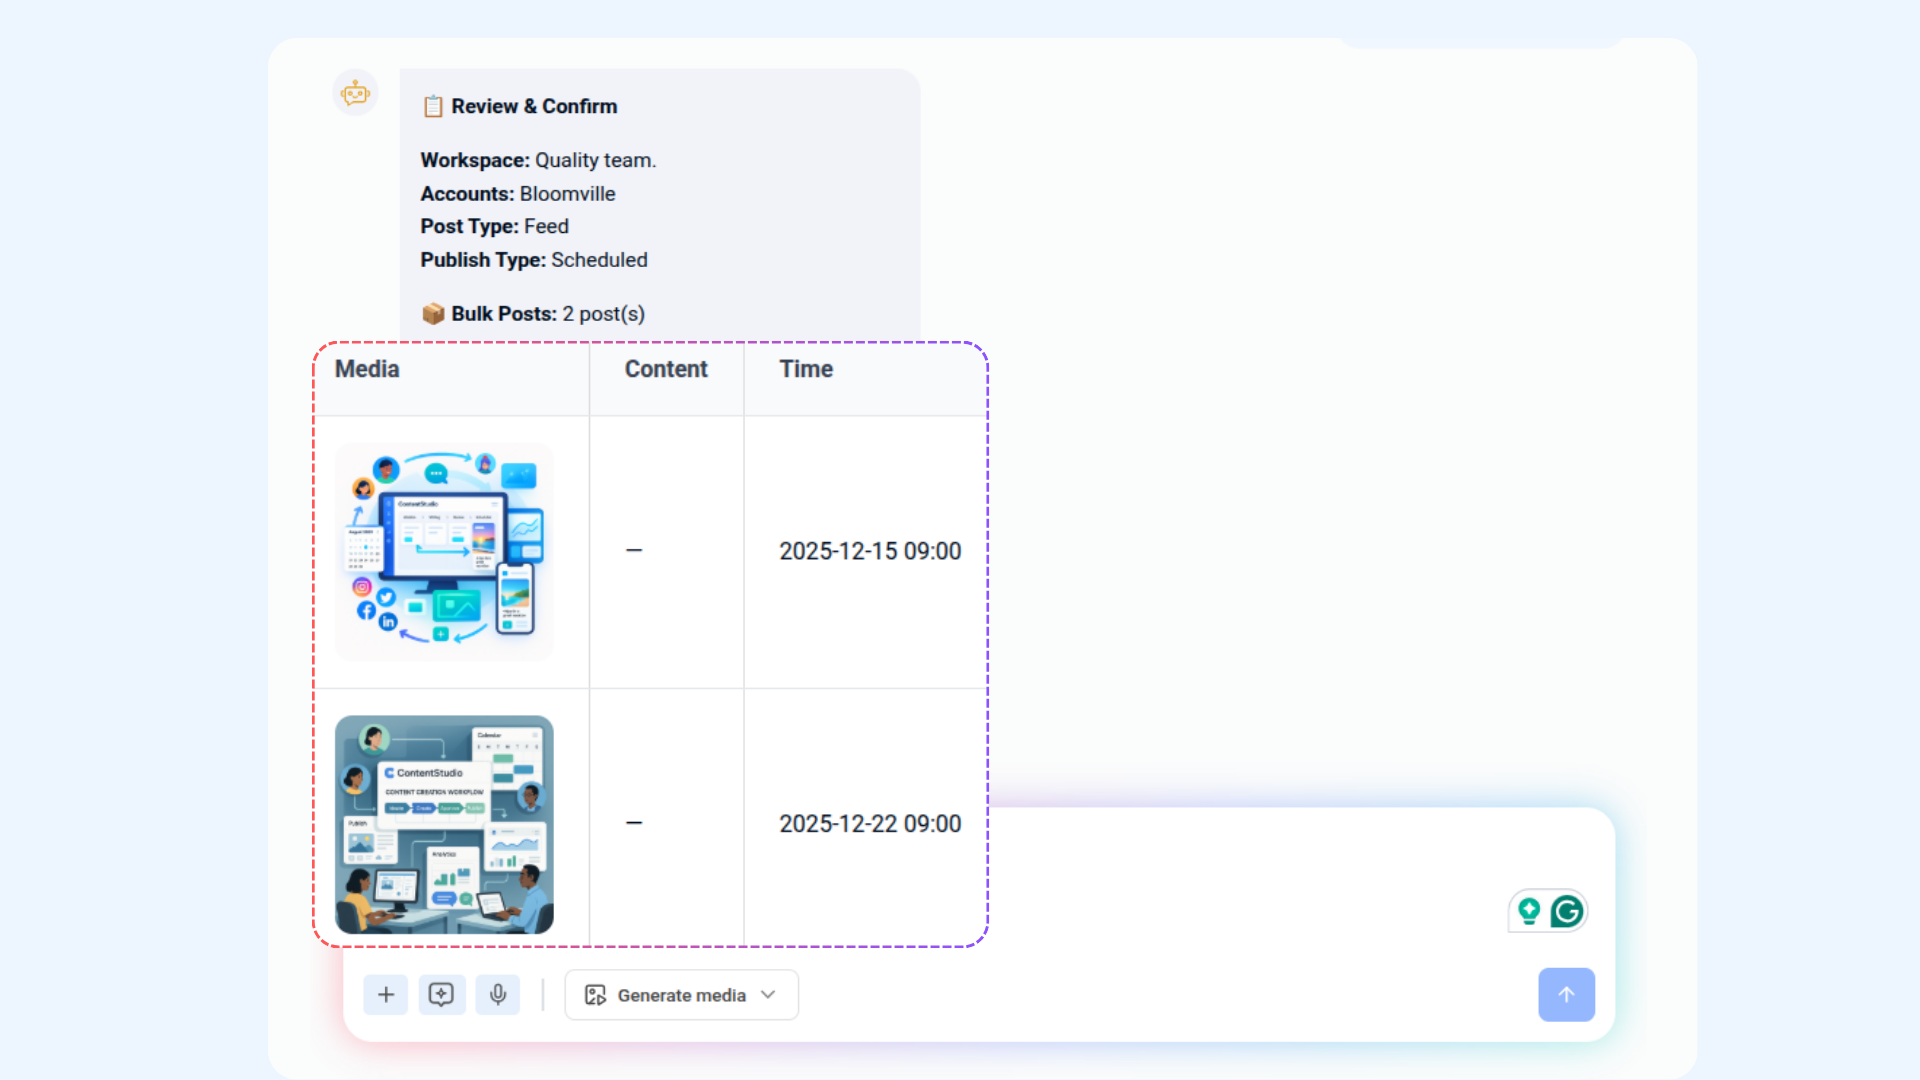Screen dimensions: 1920x1080
Task: Open the Generate media dropdown
Action: (681, 995)
